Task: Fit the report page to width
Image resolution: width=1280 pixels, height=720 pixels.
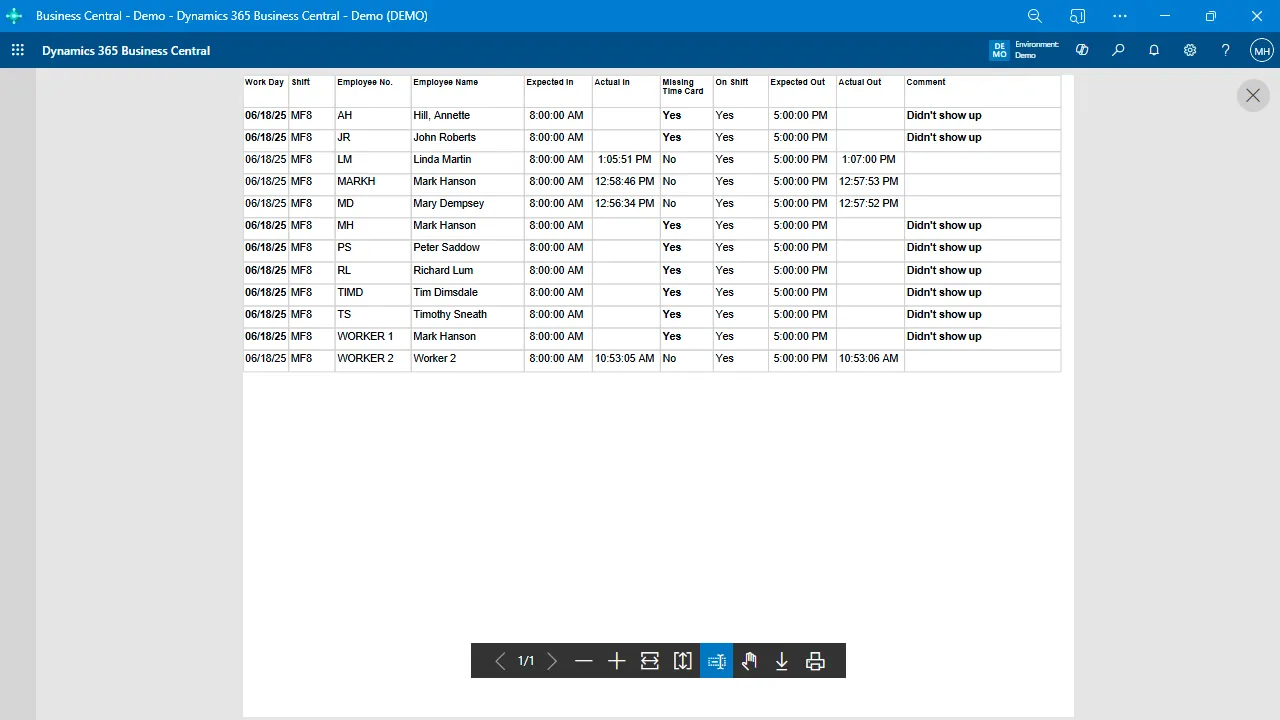Action: point(650,661)
